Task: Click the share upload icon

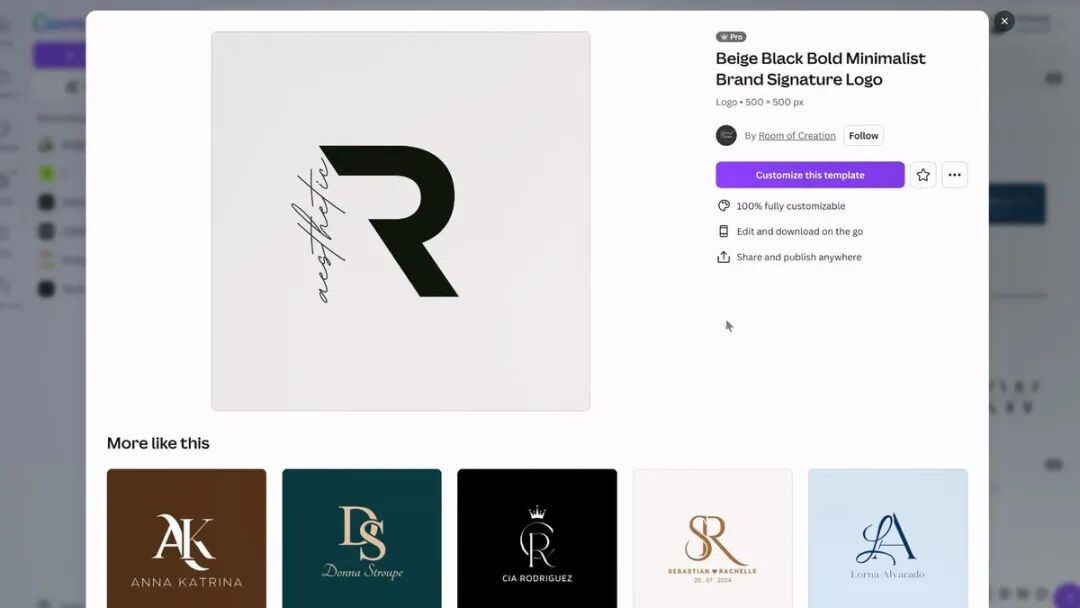Action: [x=723, y=257]
